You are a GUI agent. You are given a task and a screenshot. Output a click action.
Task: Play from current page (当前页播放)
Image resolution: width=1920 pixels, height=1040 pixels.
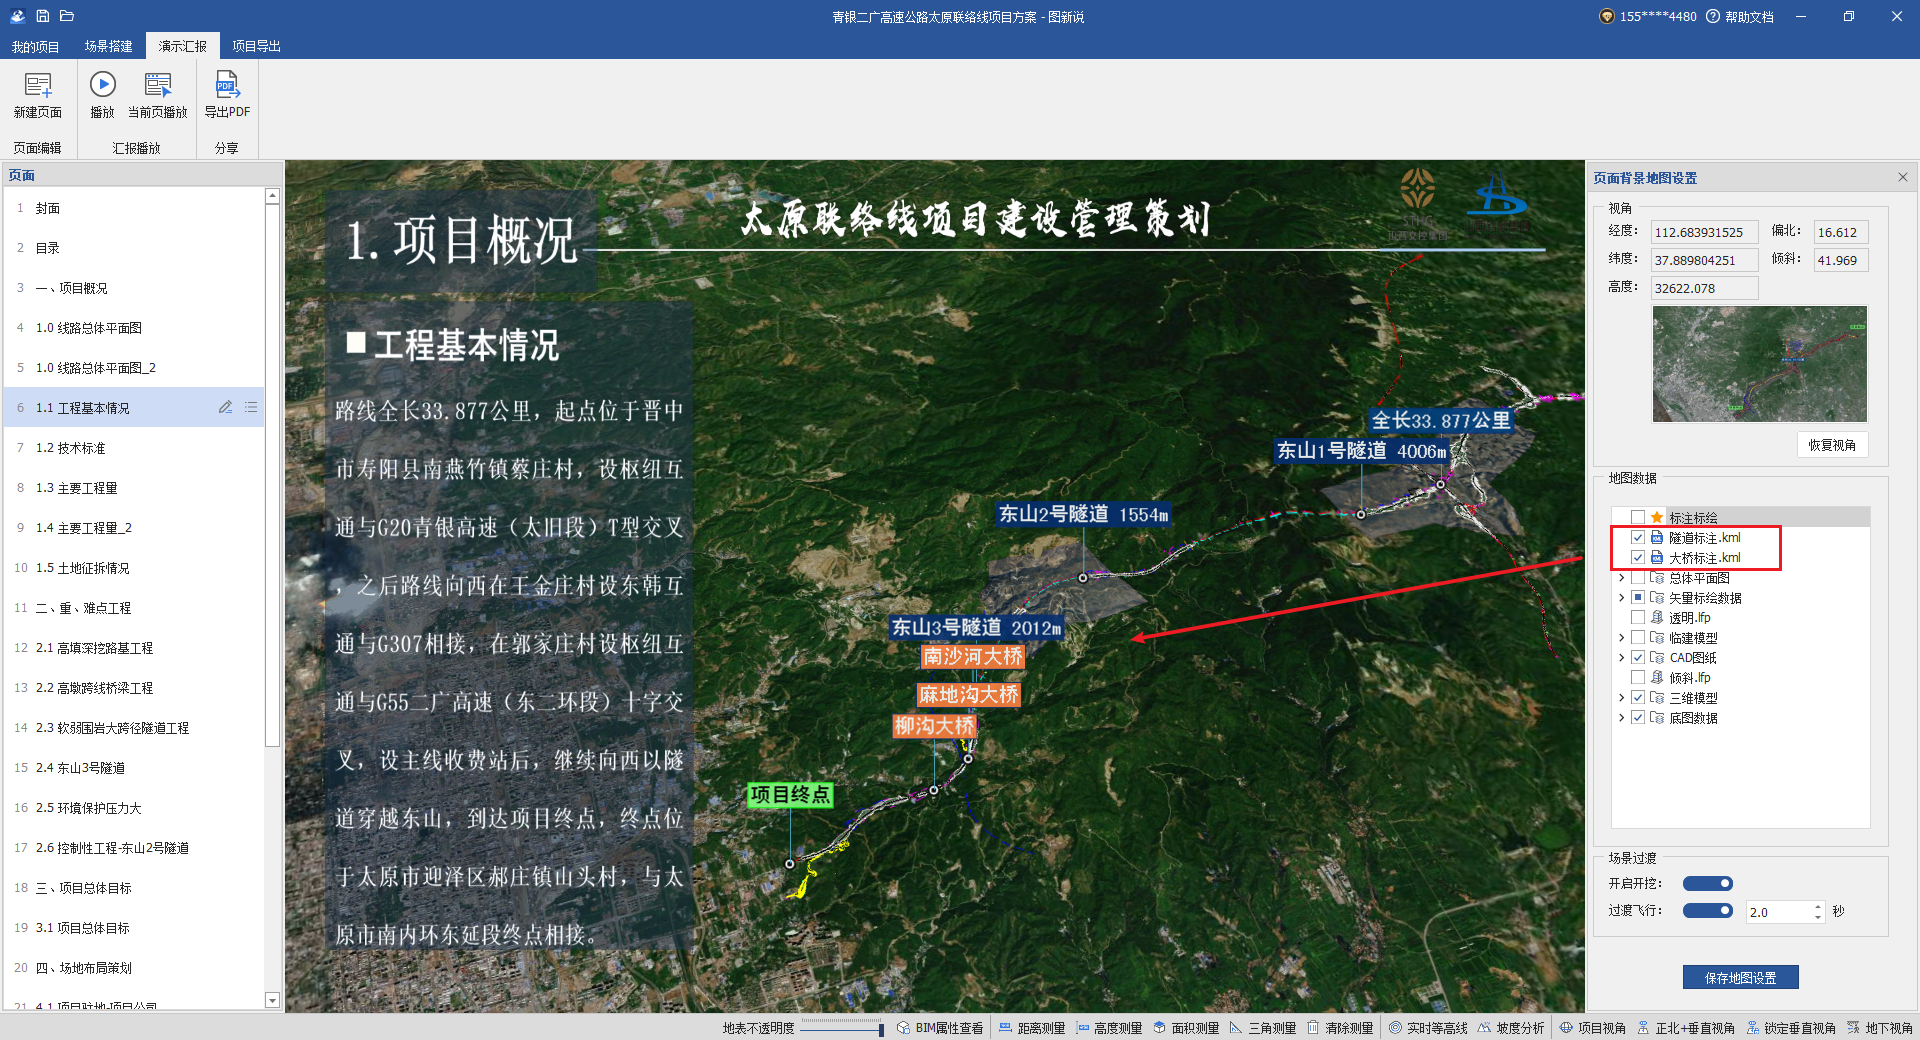pos(158,85)
